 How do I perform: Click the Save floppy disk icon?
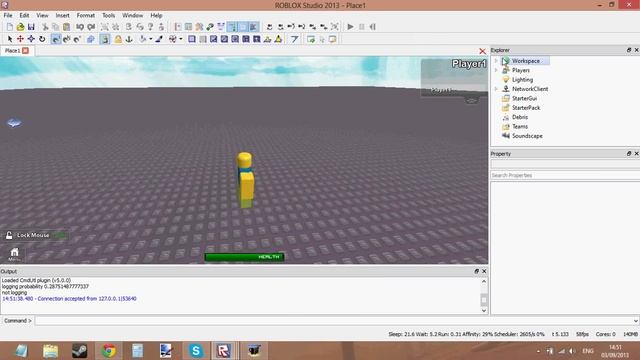tap(31, 27)
